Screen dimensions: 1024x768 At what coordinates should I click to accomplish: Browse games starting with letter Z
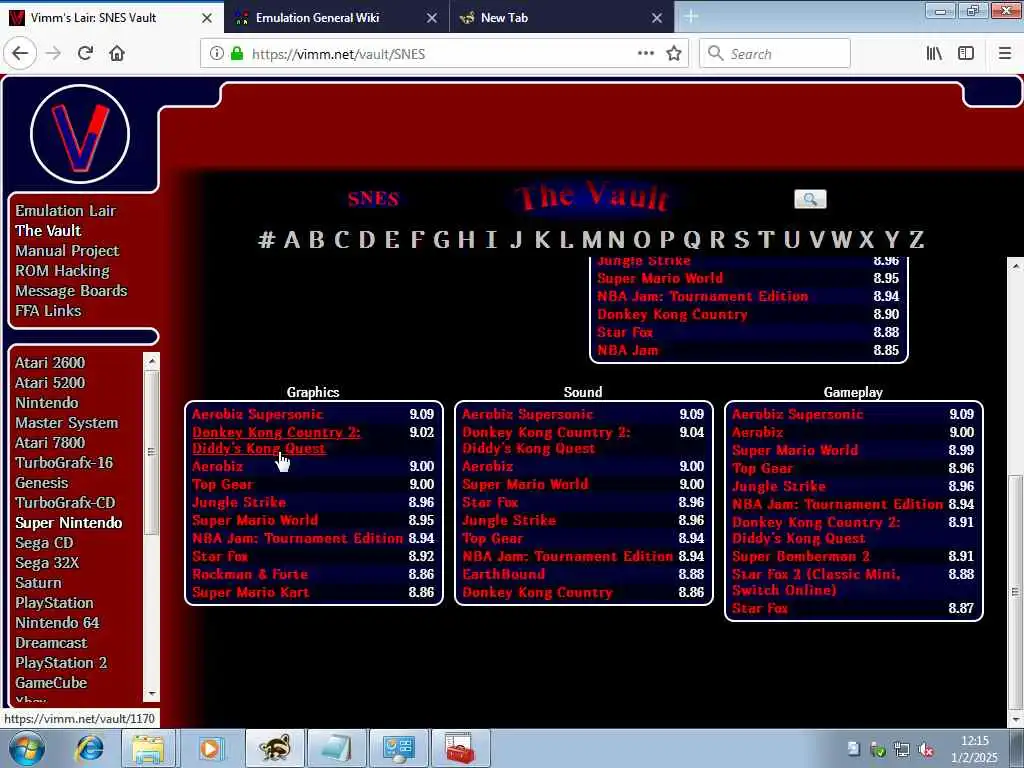(x=916, y=240)
